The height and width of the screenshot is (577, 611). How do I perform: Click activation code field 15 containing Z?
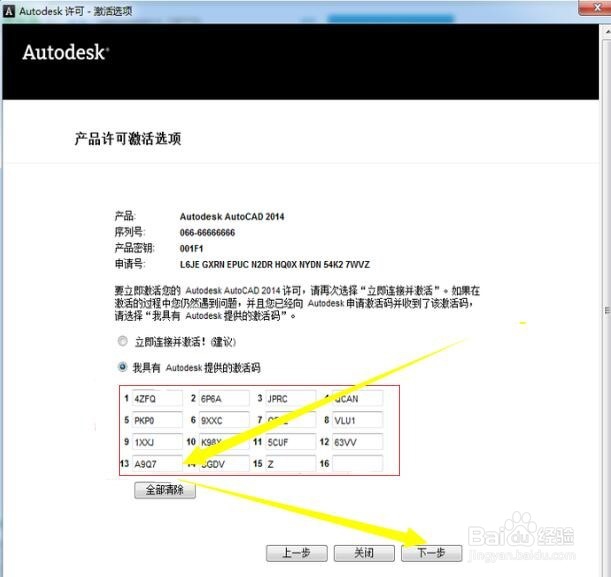coord(291,464)
